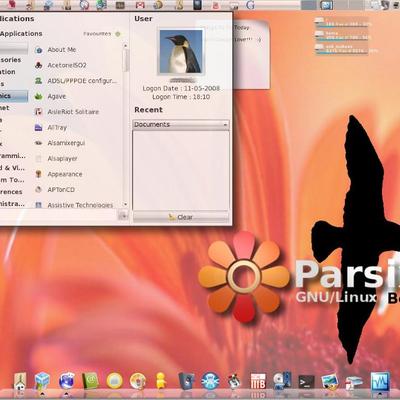Select the highlighted Graphics category
This screenshot has height=400, width=400.
click(13, 96)
